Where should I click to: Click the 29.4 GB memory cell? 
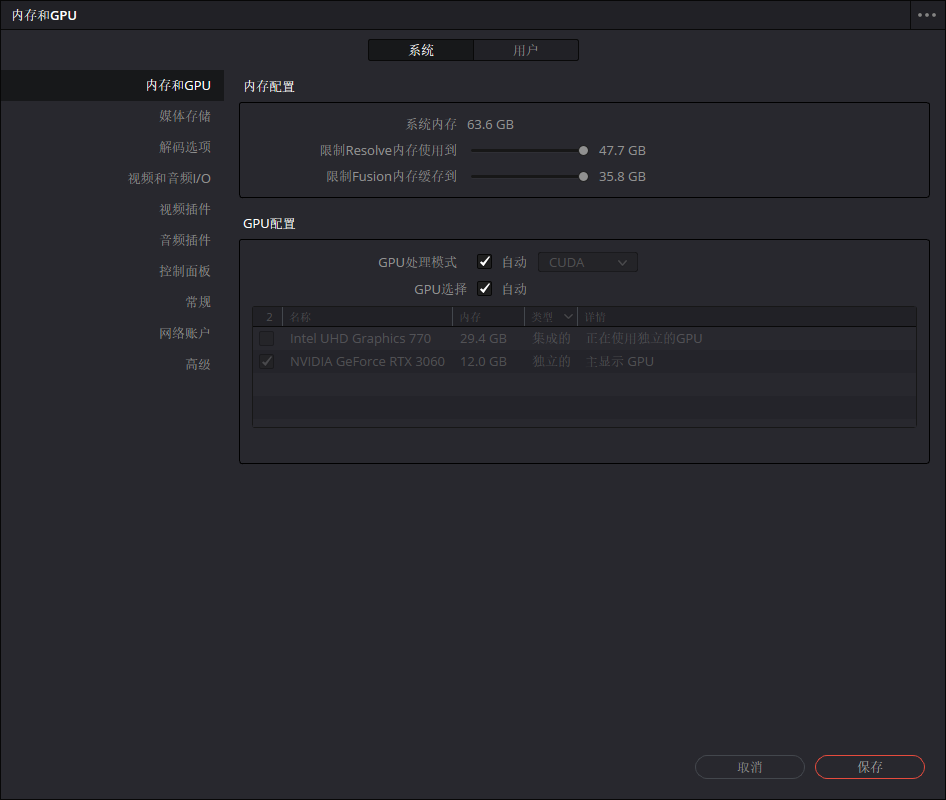pyautogui.click(x=483, y=338)
